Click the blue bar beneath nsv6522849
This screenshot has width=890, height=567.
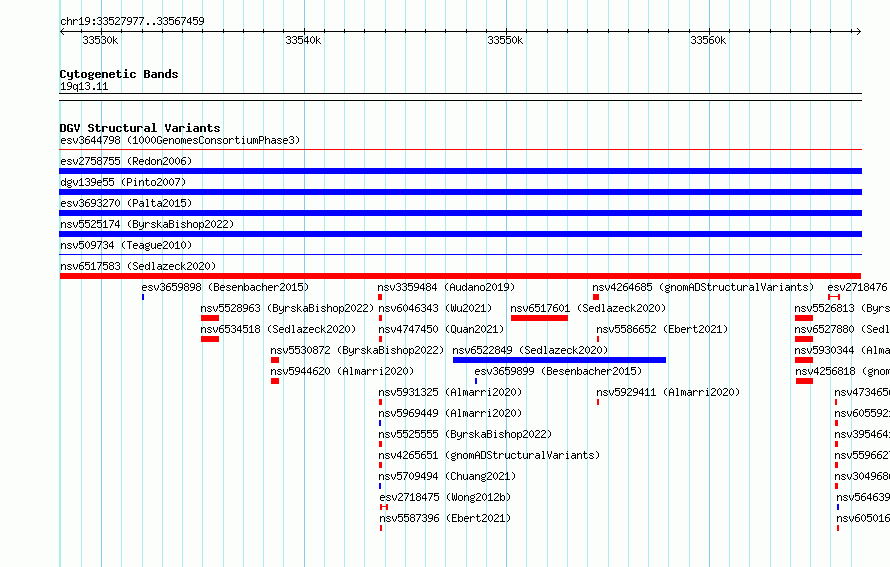tap(559, 360)
